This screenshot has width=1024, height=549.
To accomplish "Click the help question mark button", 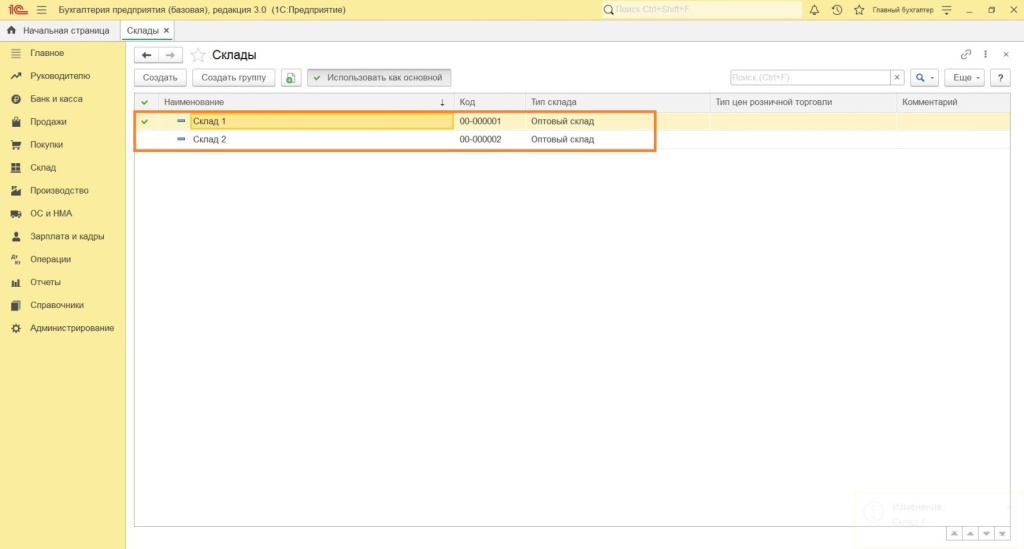I will [x=999, y=78].
